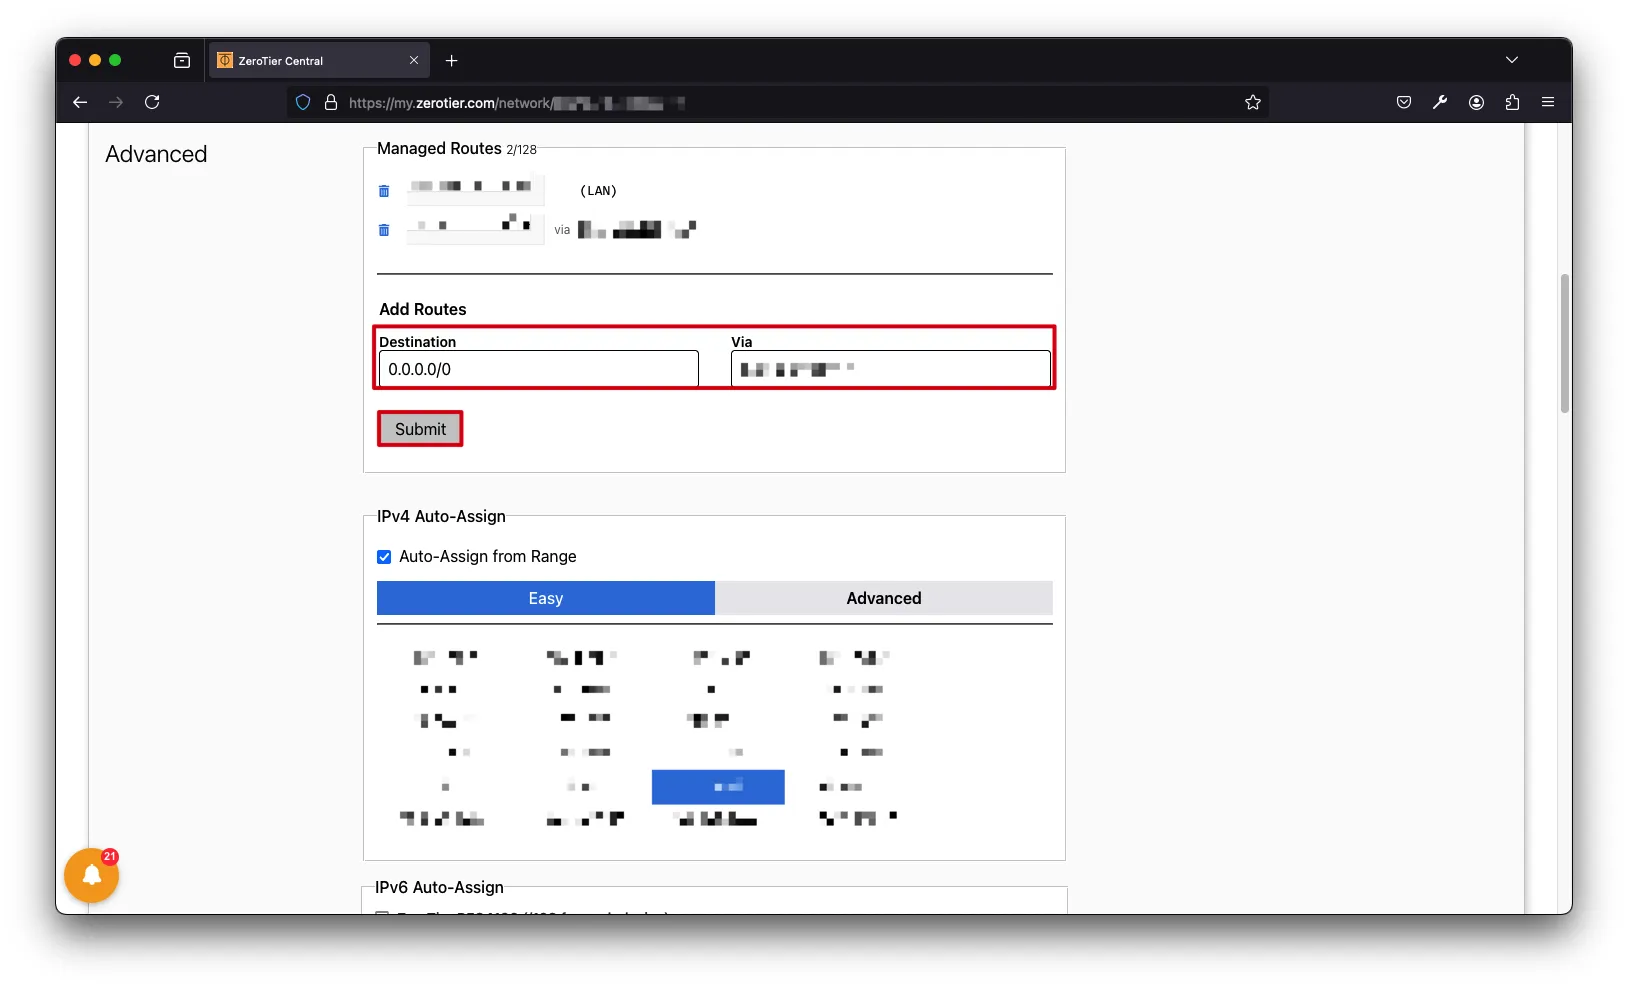Expand the list all tabs chevron
This screenshot has height=988, width=1628.
point(1511,61)
